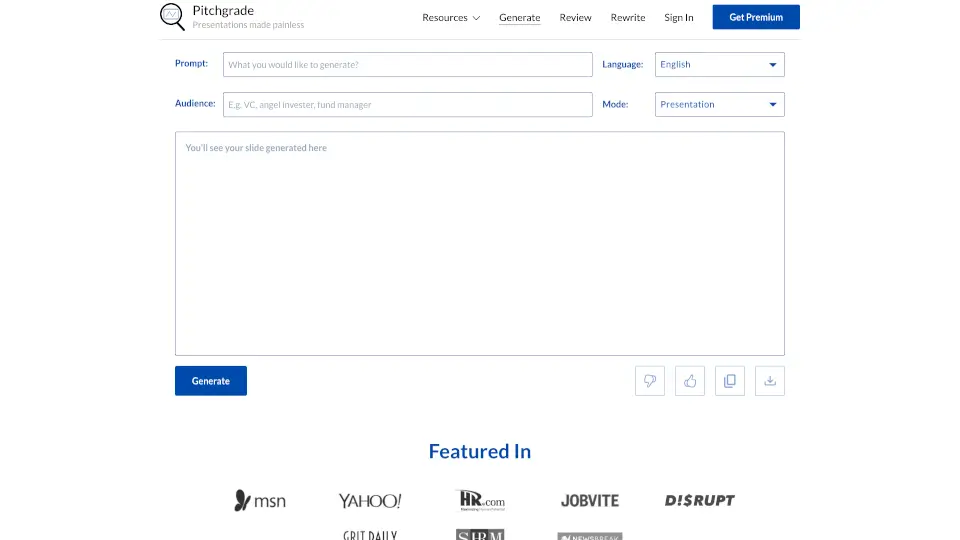Screen dimensions: 960x540
Task: Click the MSN logo under Featured In
Action: point(260,500)
